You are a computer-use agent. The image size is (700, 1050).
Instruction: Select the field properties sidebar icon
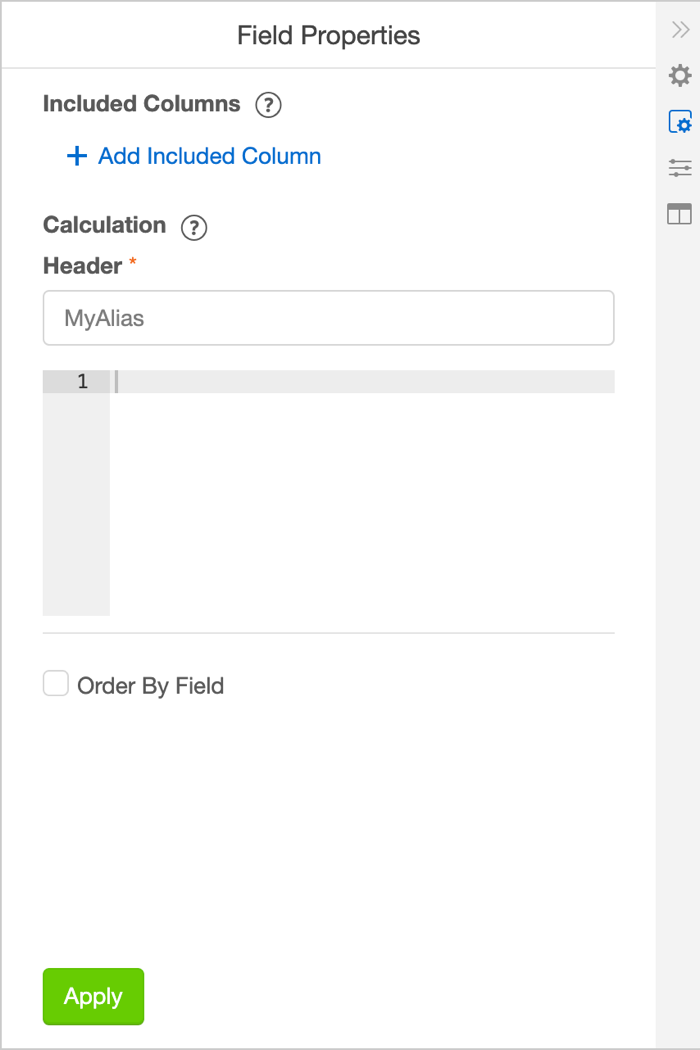680,122
